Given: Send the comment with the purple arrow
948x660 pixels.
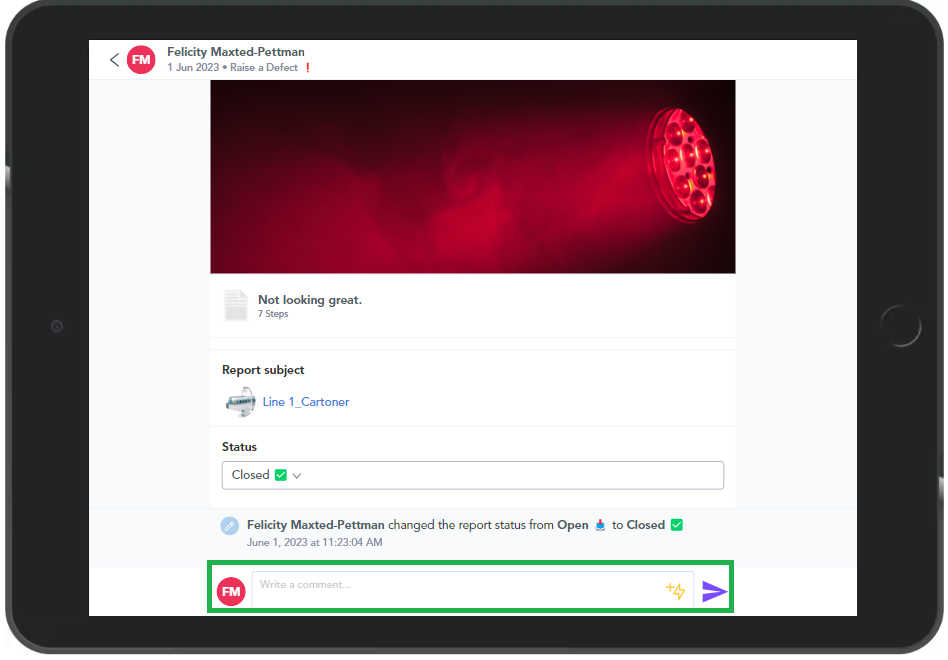Looking at the screenshot, I should tap(714, 591).
